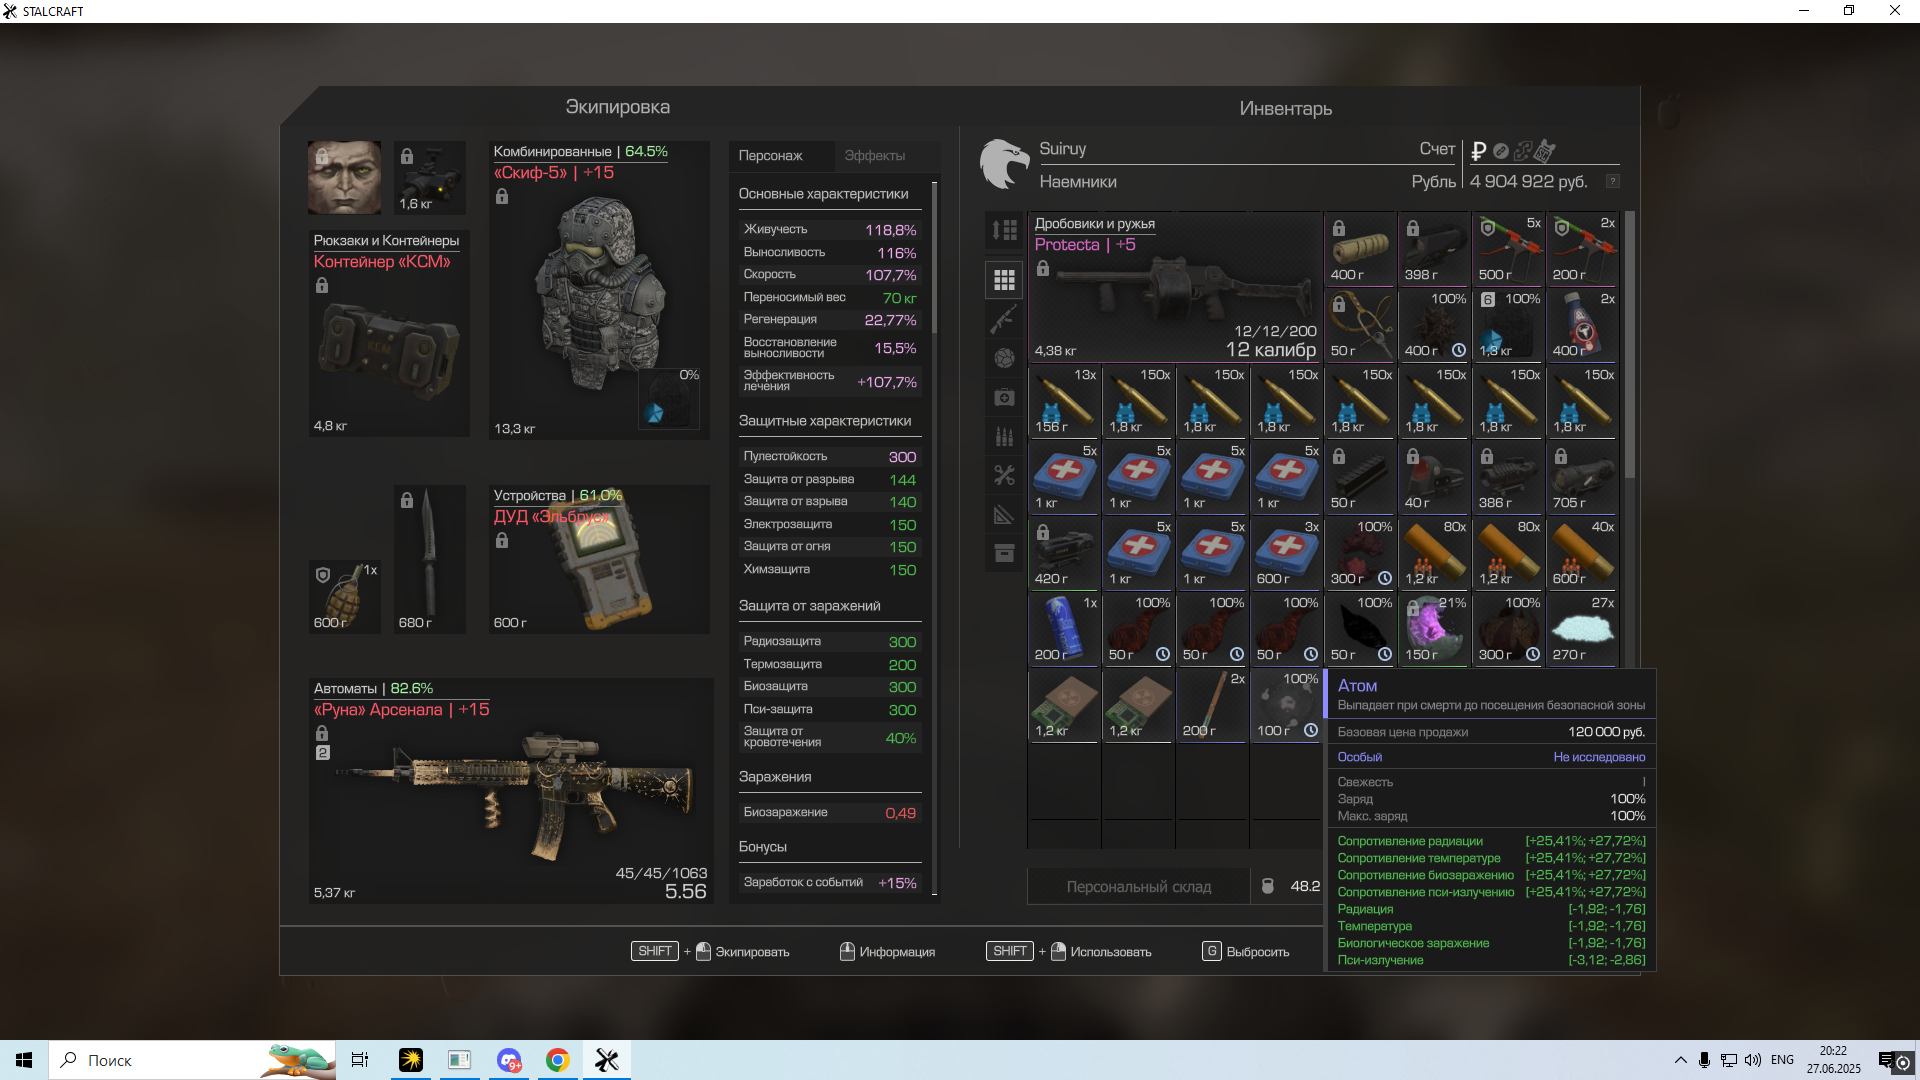Click the Выбросить hint button
Viewport: 1920px width, 1080px height.
[1246, 952]
